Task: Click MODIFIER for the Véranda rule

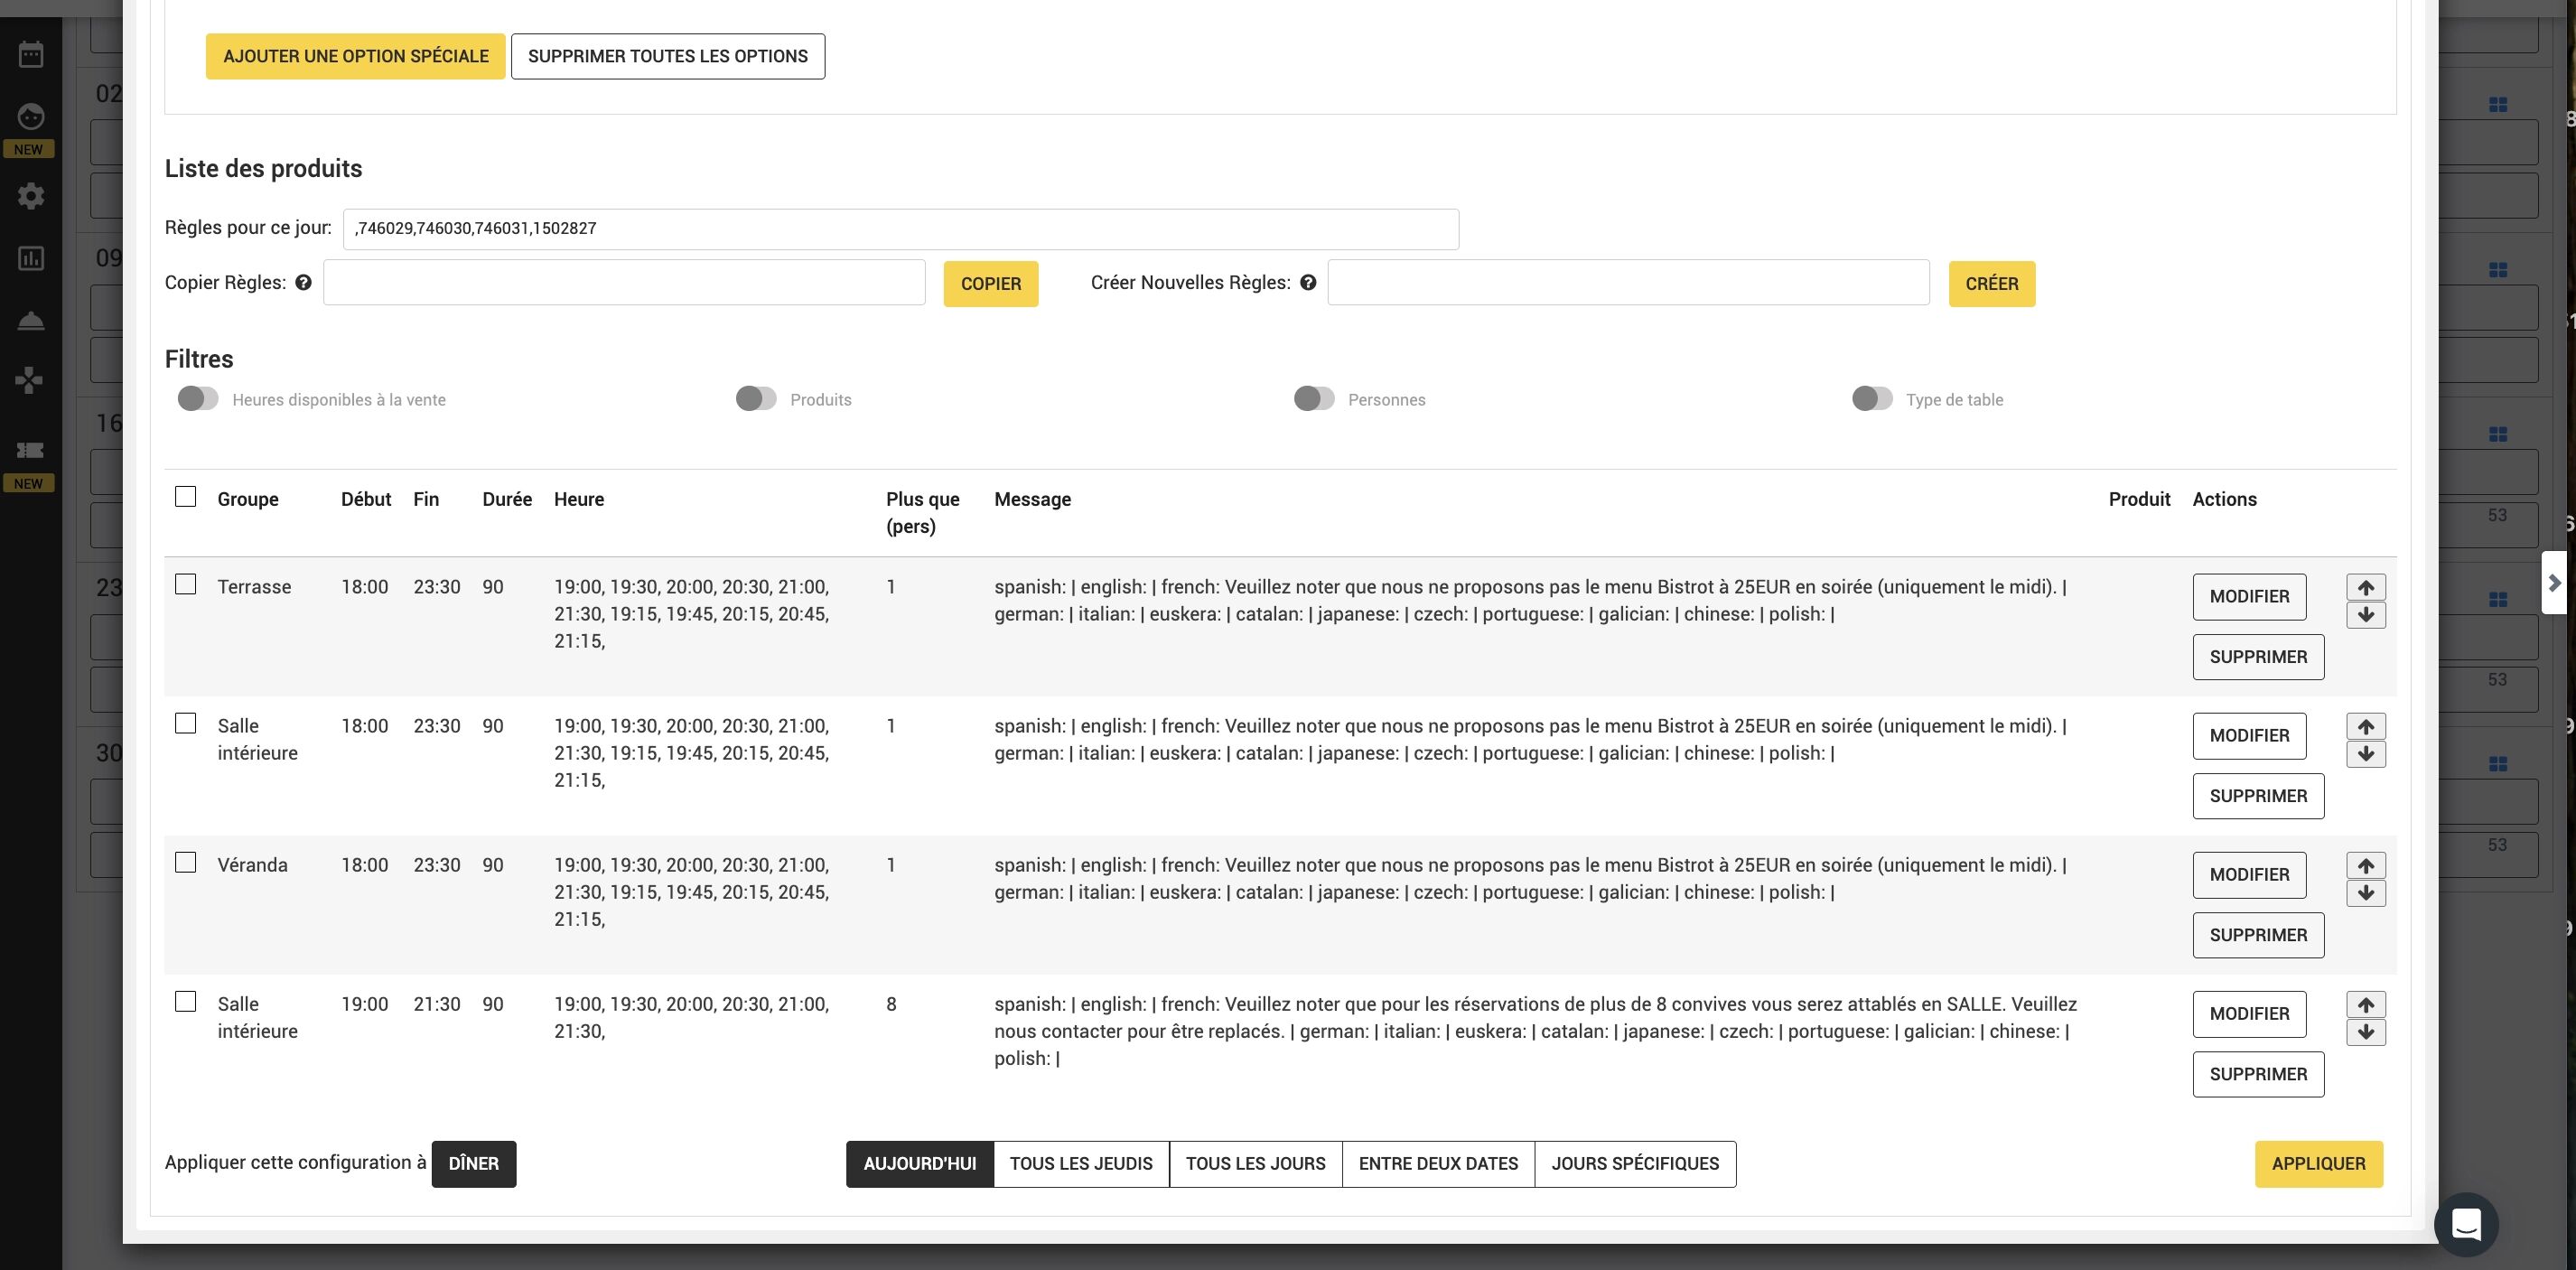Action: click(2248, 875)
